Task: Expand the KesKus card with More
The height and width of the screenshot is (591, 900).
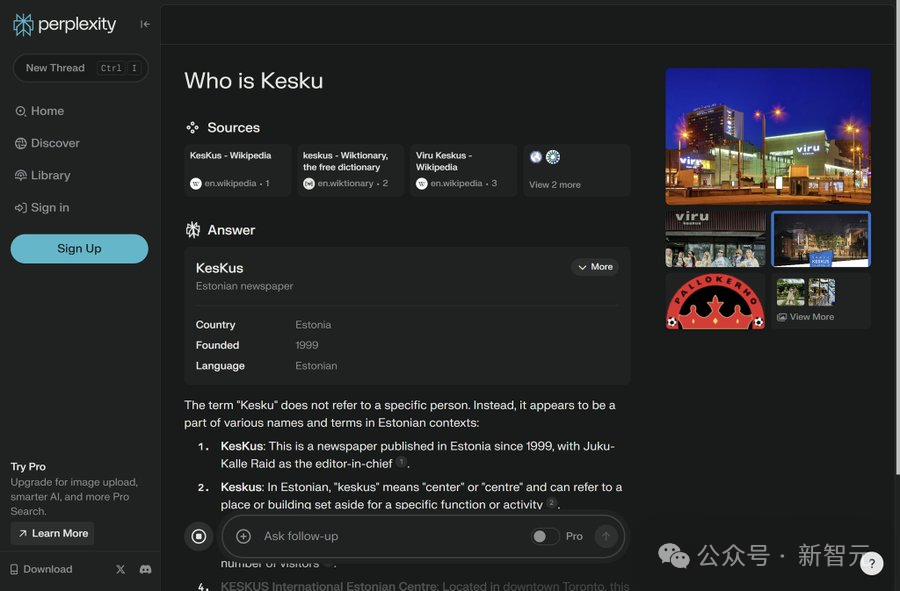Action: [x=595, y=267]
